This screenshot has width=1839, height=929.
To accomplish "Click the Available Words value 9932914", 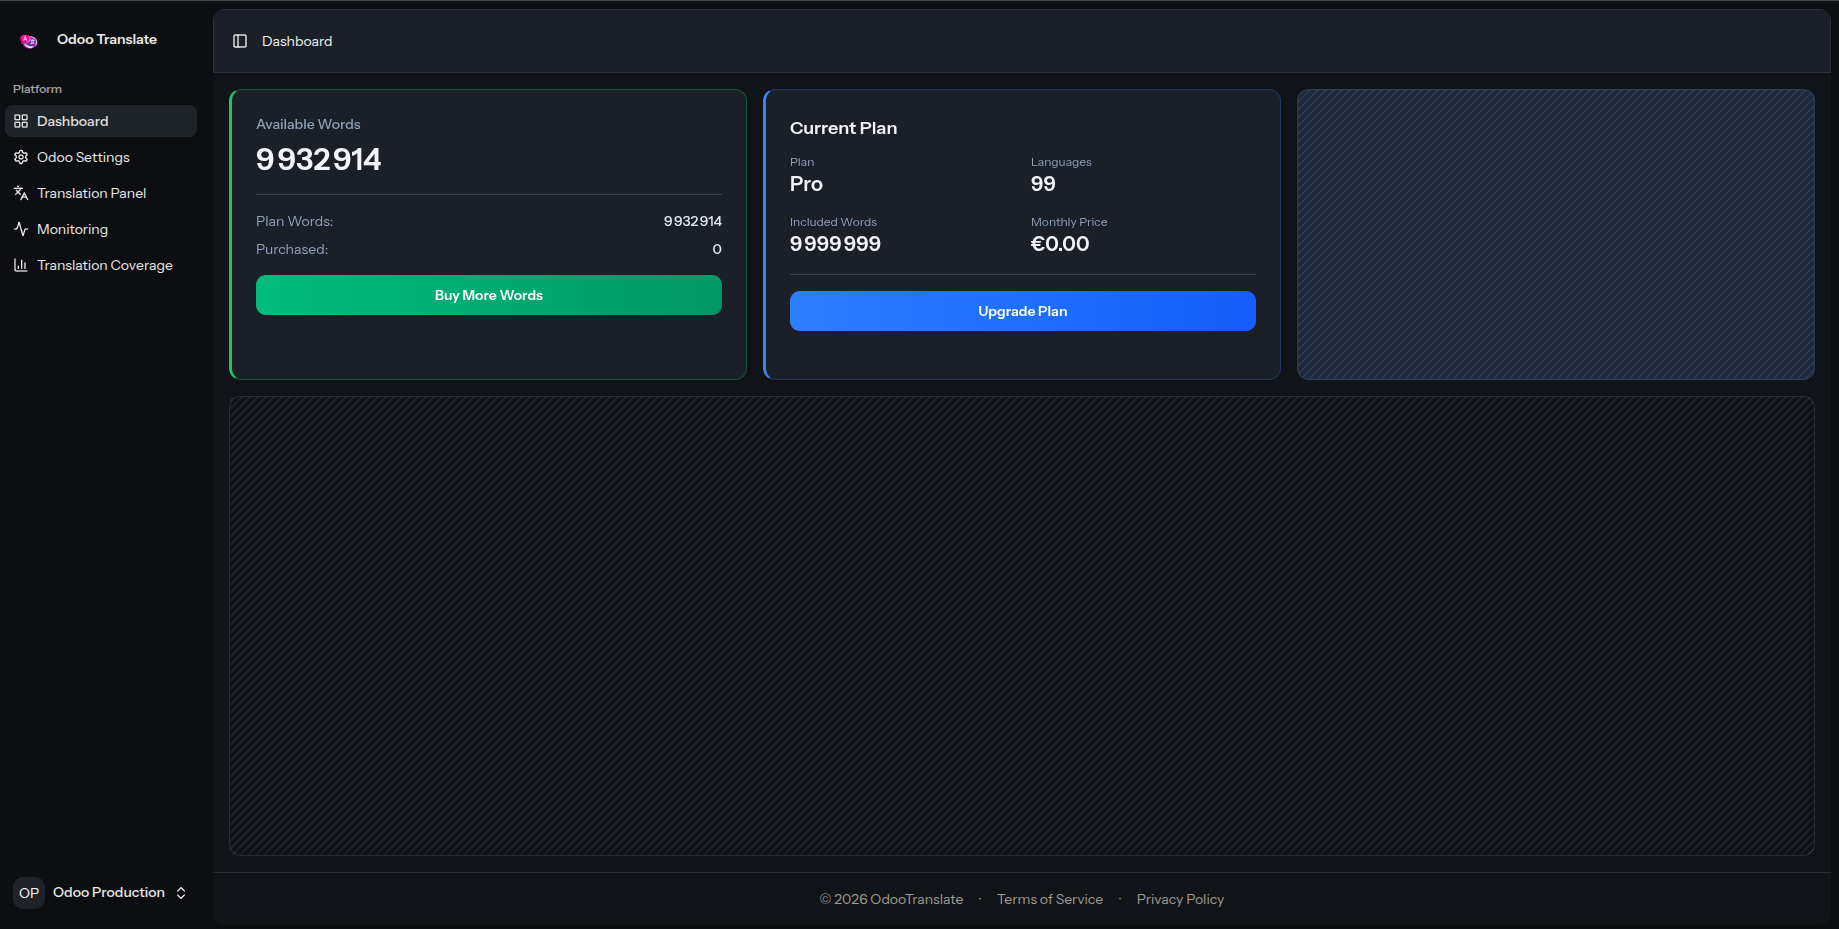I will (x=319, y=159).
